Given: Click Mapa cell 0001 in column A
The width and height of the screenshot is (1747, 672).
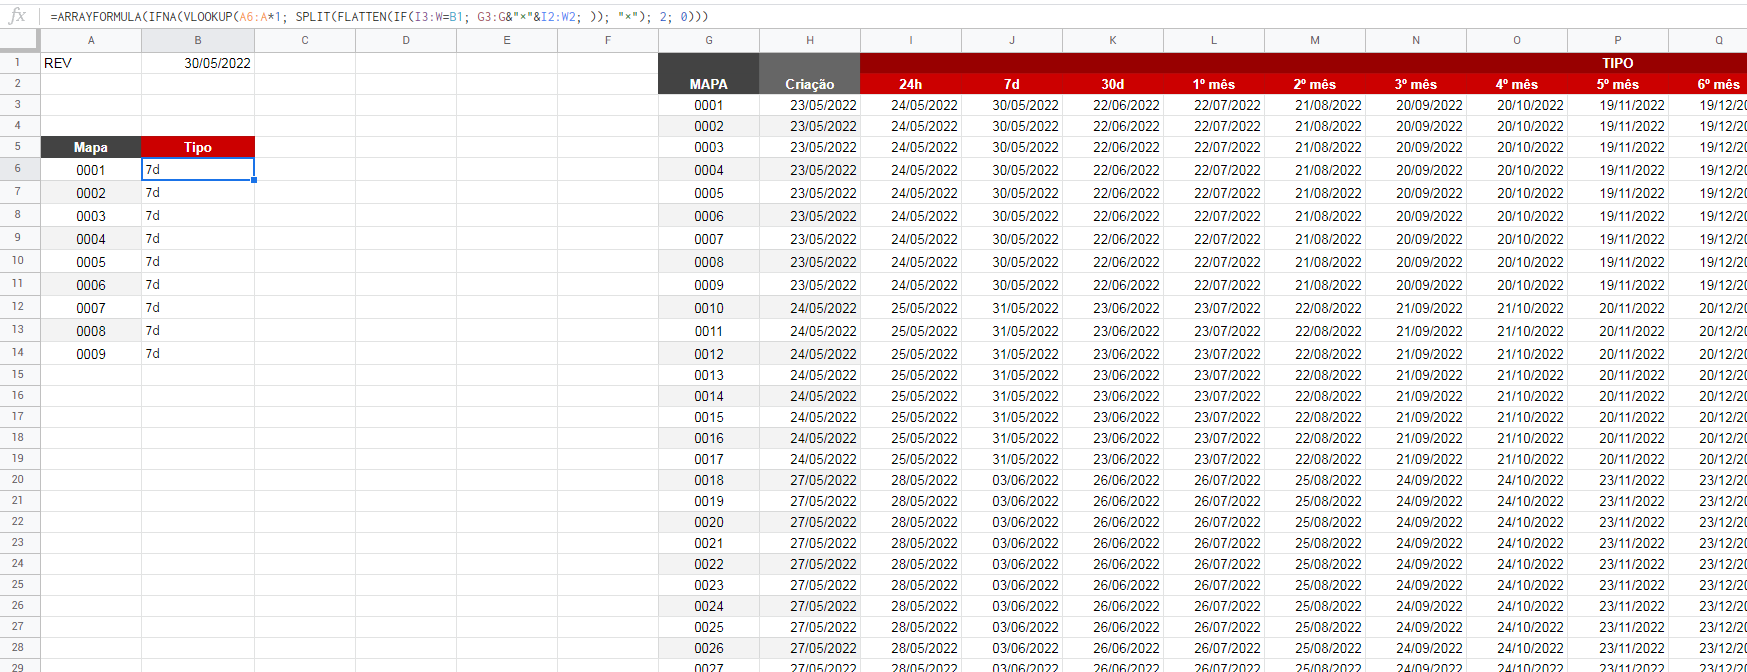Looking at the screenshot, I should (91, 170).
